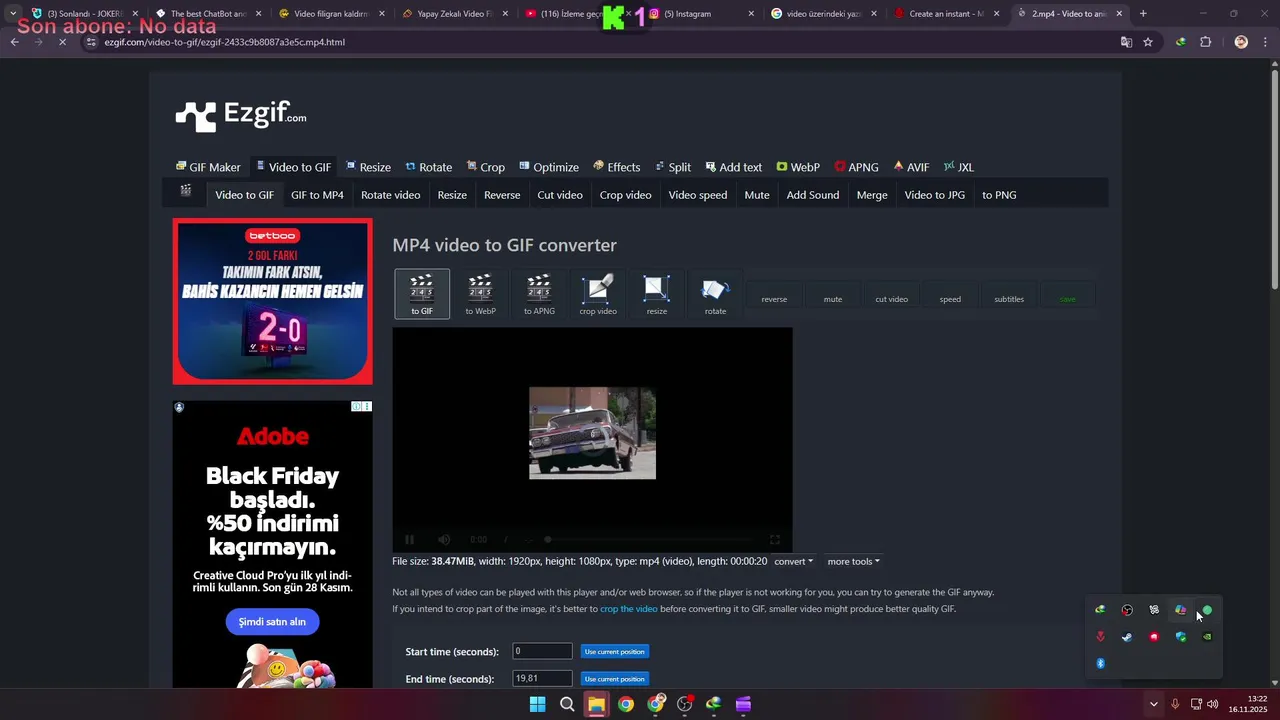Image resolution: width=1280 pixels, height=720 pixels.
Task: Mute the video player volume icon
Action: pyautogui.click(x=444, y=540)
